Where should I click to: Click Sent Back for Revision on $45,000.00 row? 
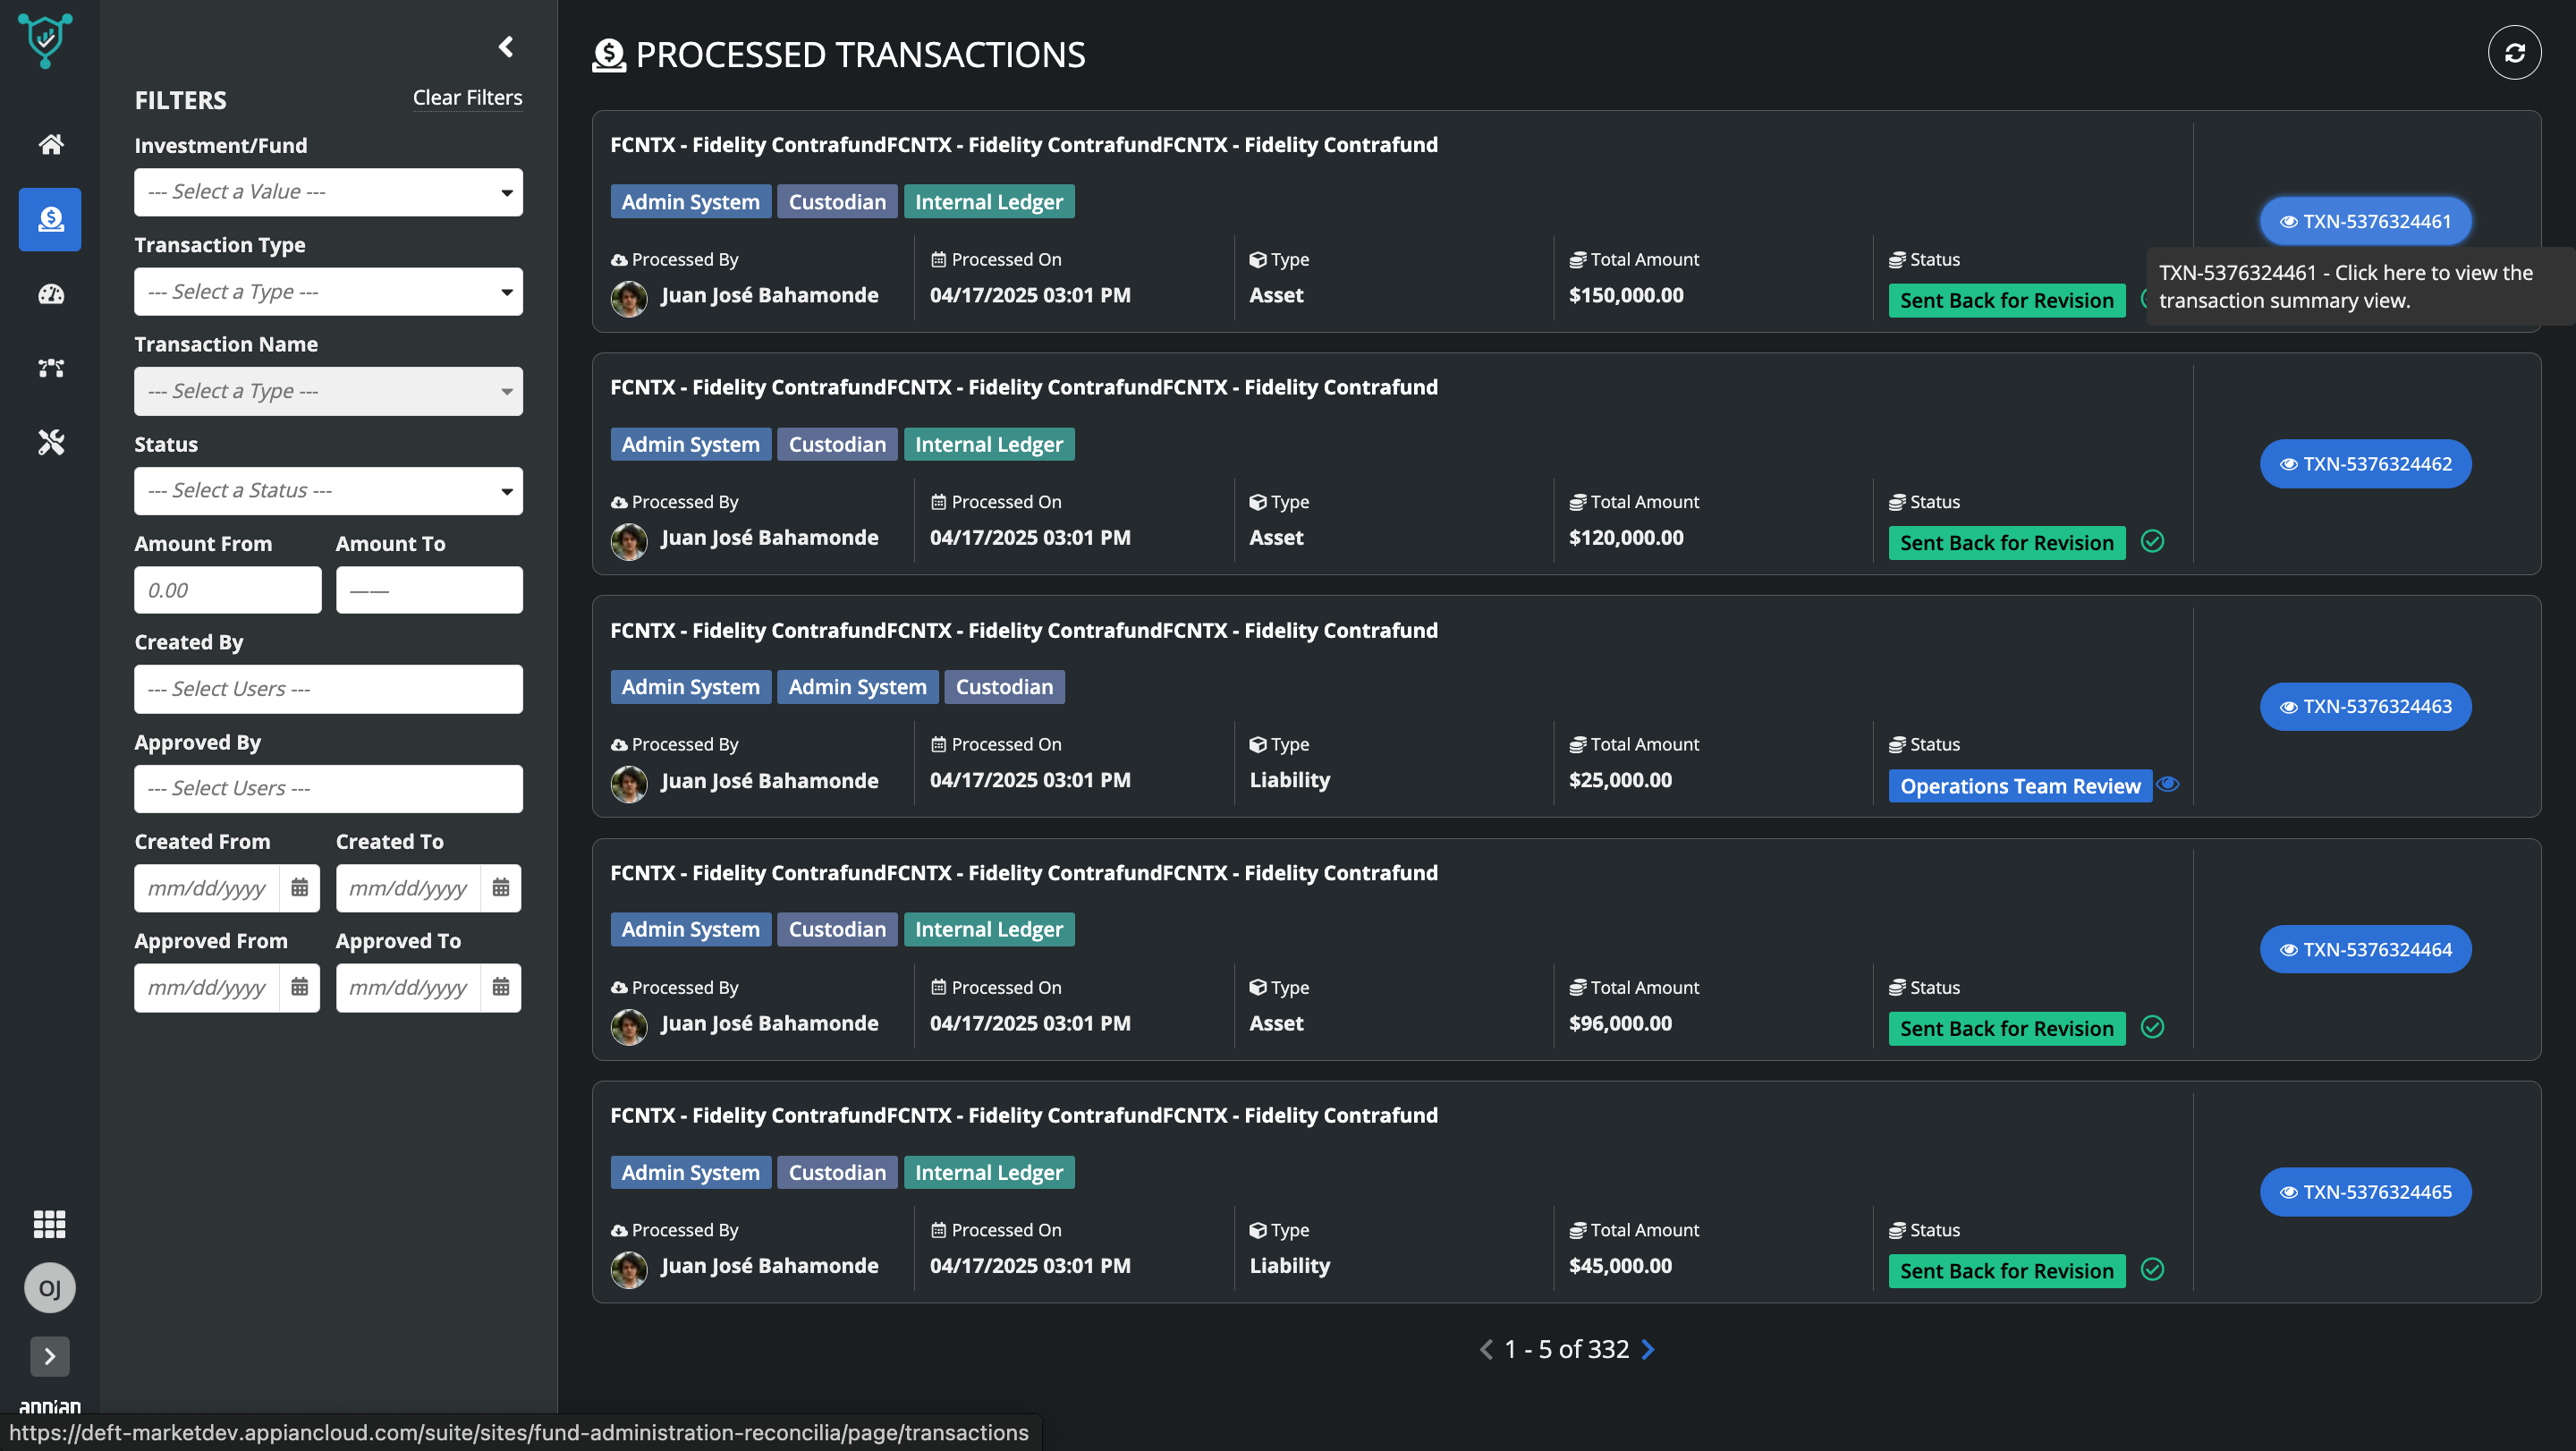click(x=2006, y=1271)
